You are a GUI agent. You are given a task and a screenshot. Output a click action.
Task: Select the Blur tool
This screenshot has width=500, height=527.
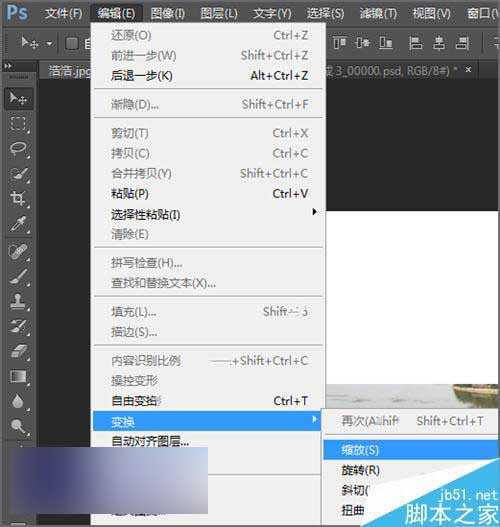click(x=18, y=401)
